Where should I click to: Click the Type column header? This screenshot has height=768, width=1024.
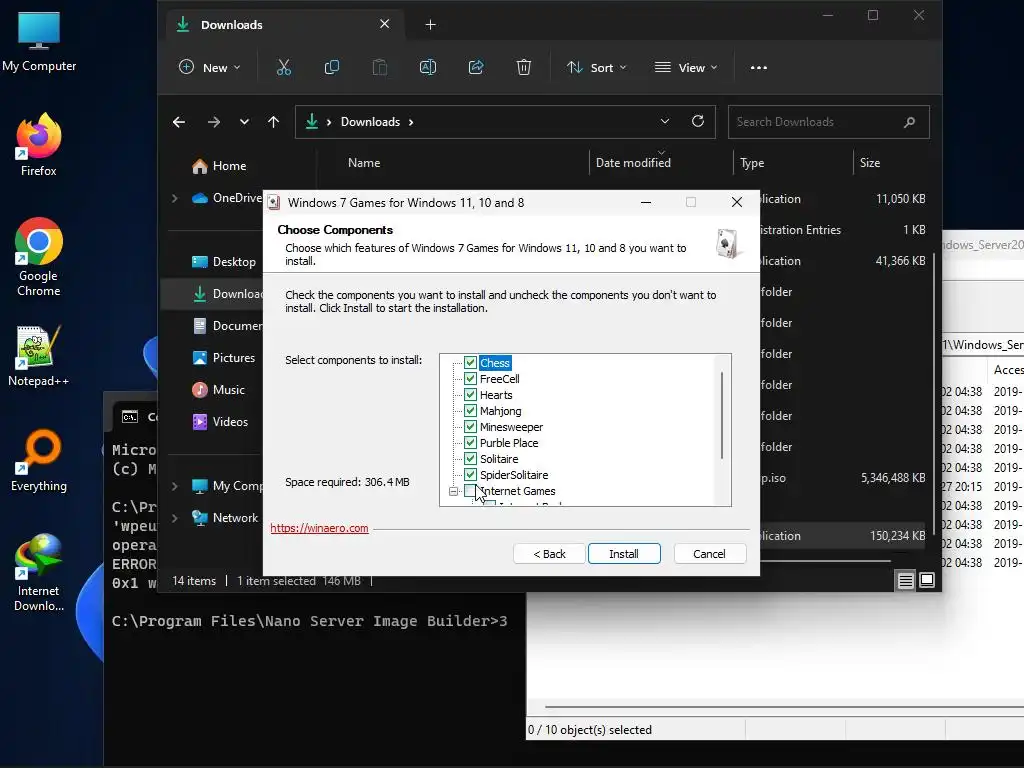752,163
